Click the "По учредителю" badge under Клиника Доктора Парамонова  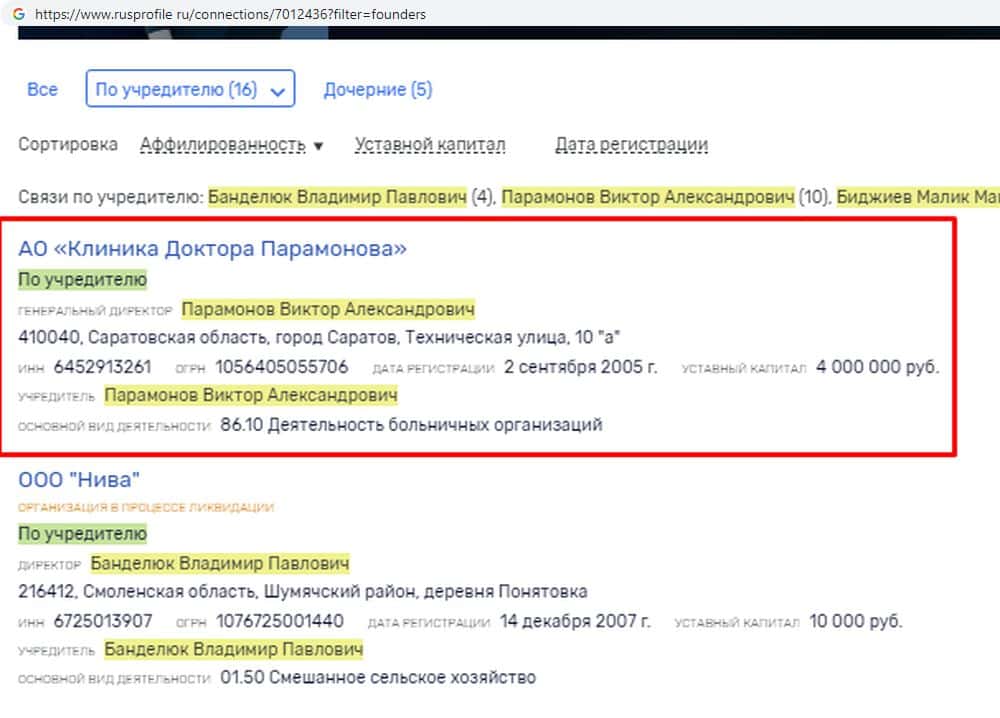click(82, 279)
